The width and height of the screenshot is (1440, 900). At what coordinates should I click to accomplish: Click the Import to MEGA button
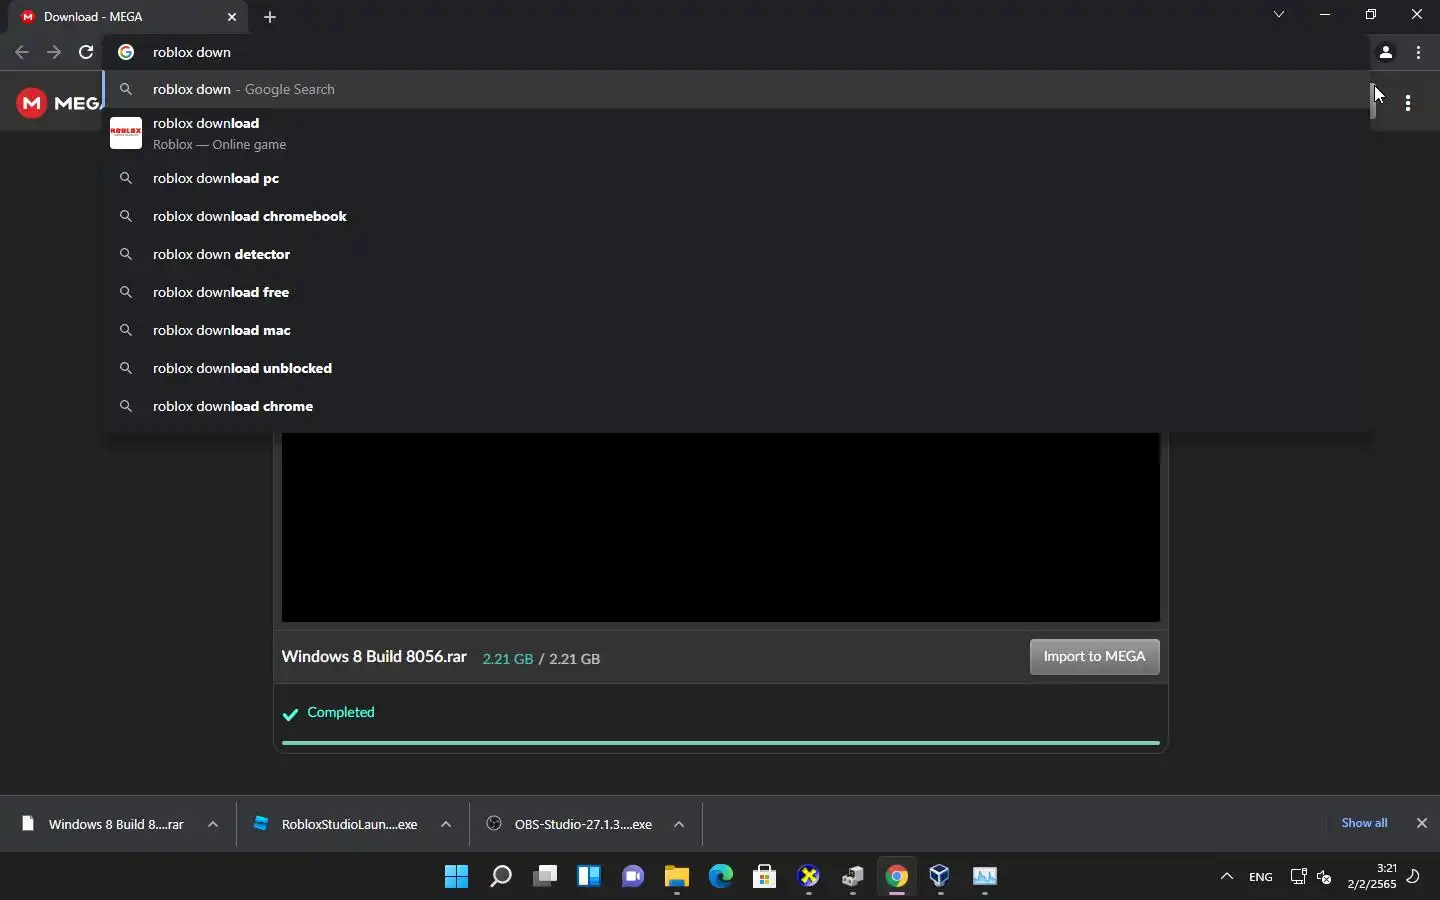[1095, 657]
